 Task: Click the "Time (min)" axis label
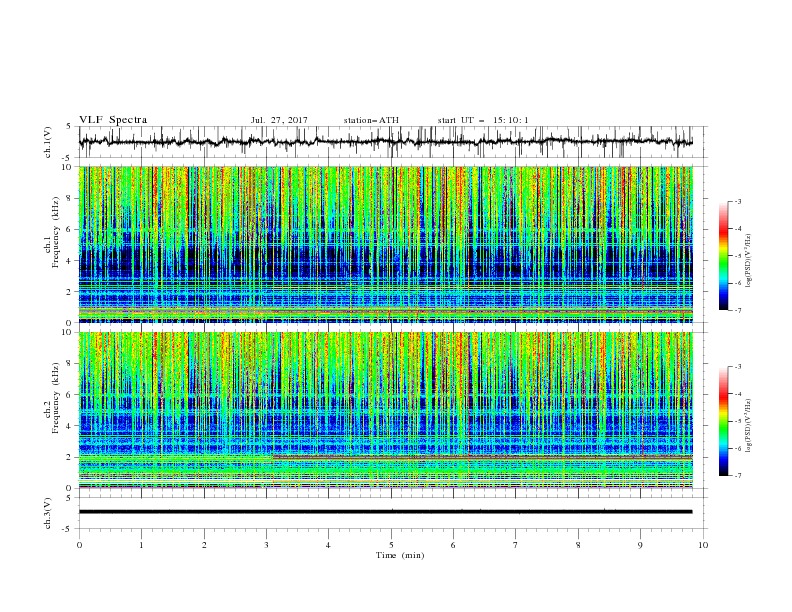(x=400, y=555)
